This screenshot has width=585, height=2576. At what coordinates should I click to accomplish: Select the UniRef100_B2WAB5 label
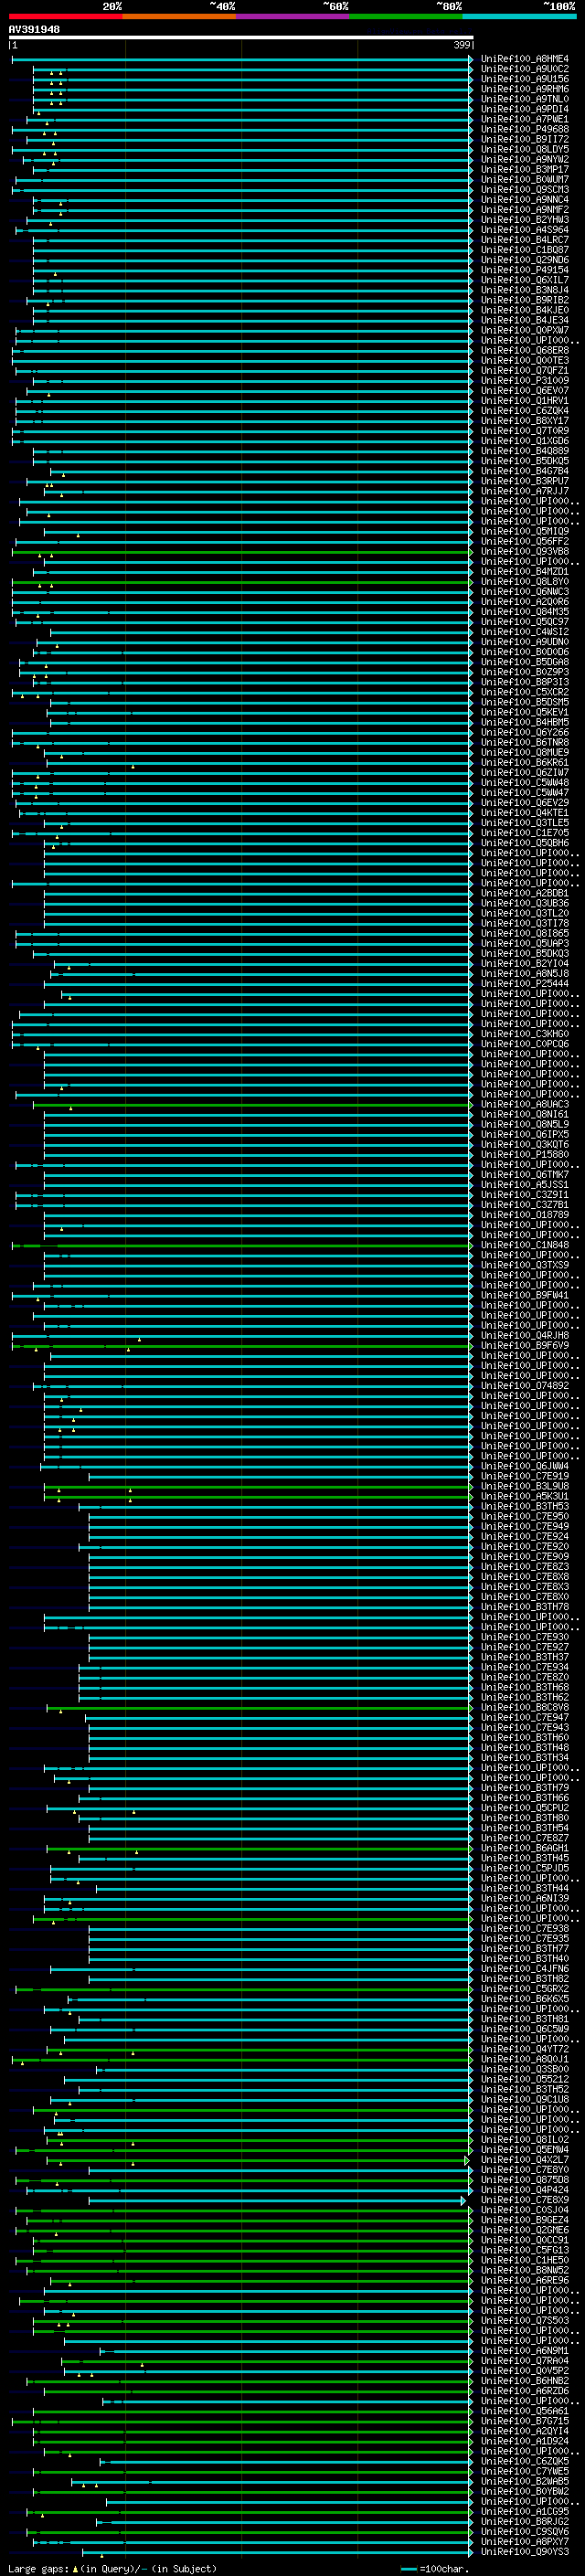[x=525, y=2481]
